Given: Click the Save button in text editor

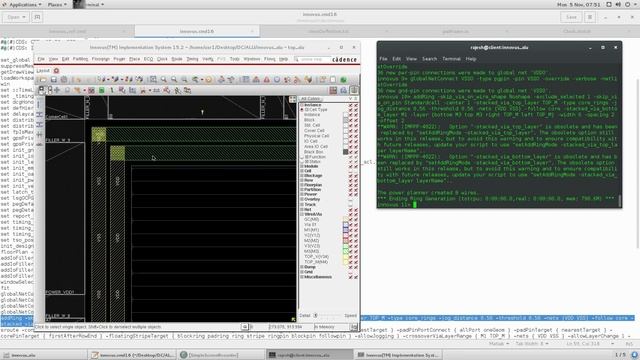Looking at the screenshot, I should pyautogui.click(x=571, y=17).
